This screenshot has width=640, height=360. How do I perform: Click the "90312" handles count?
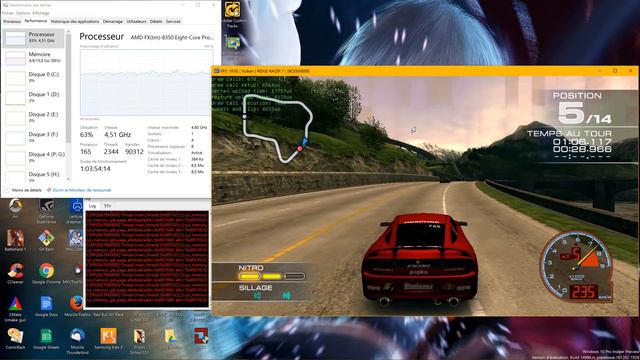click(134, 152)
